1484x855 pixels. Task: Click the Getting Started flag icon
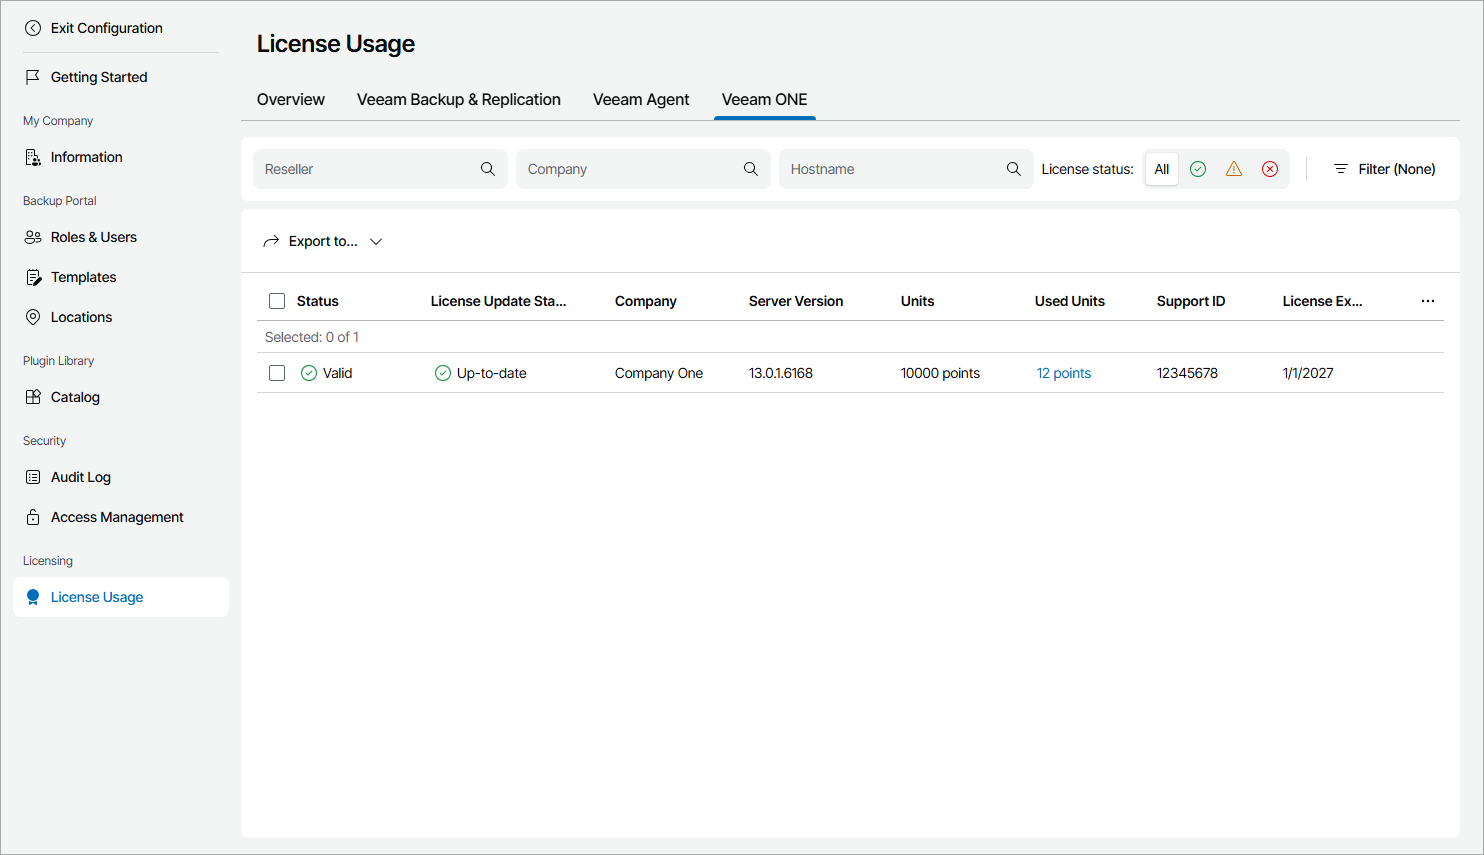(33, 77)
